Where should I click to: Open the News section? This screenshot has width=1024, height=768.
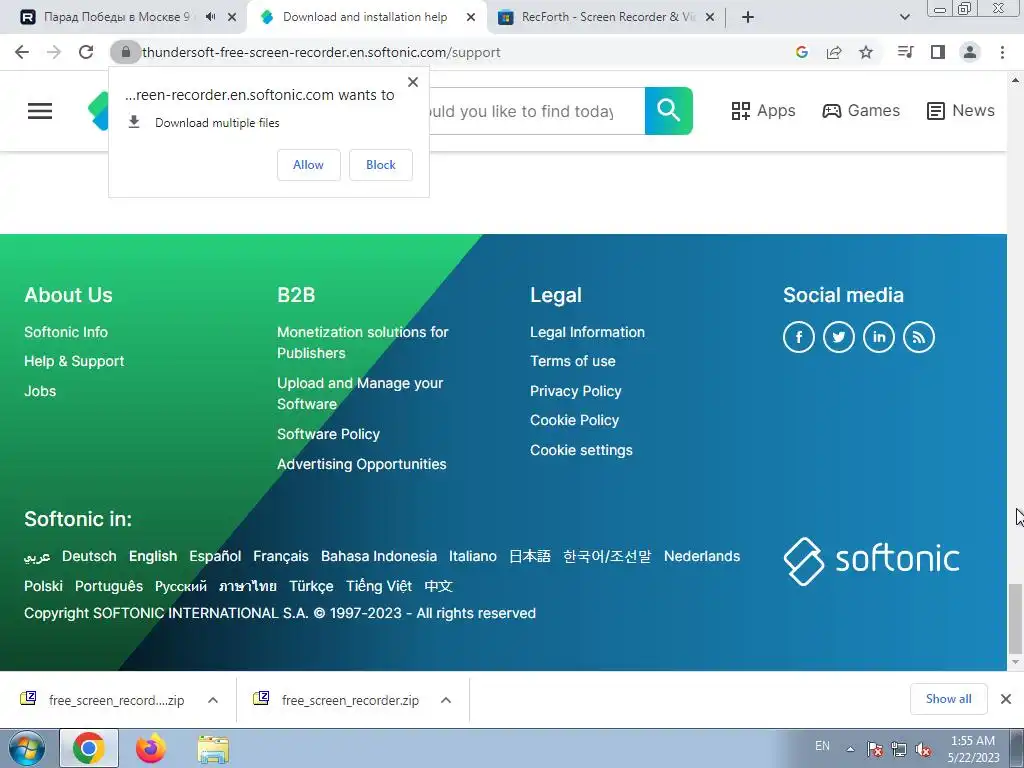961,111
